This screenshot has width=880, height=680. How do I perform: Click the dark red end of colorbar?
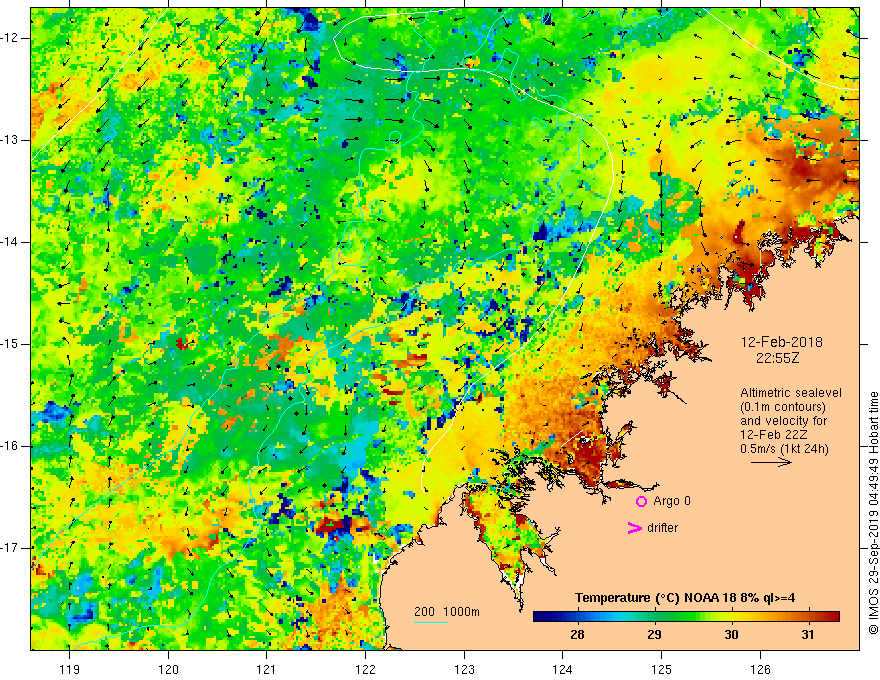(833, 617)
